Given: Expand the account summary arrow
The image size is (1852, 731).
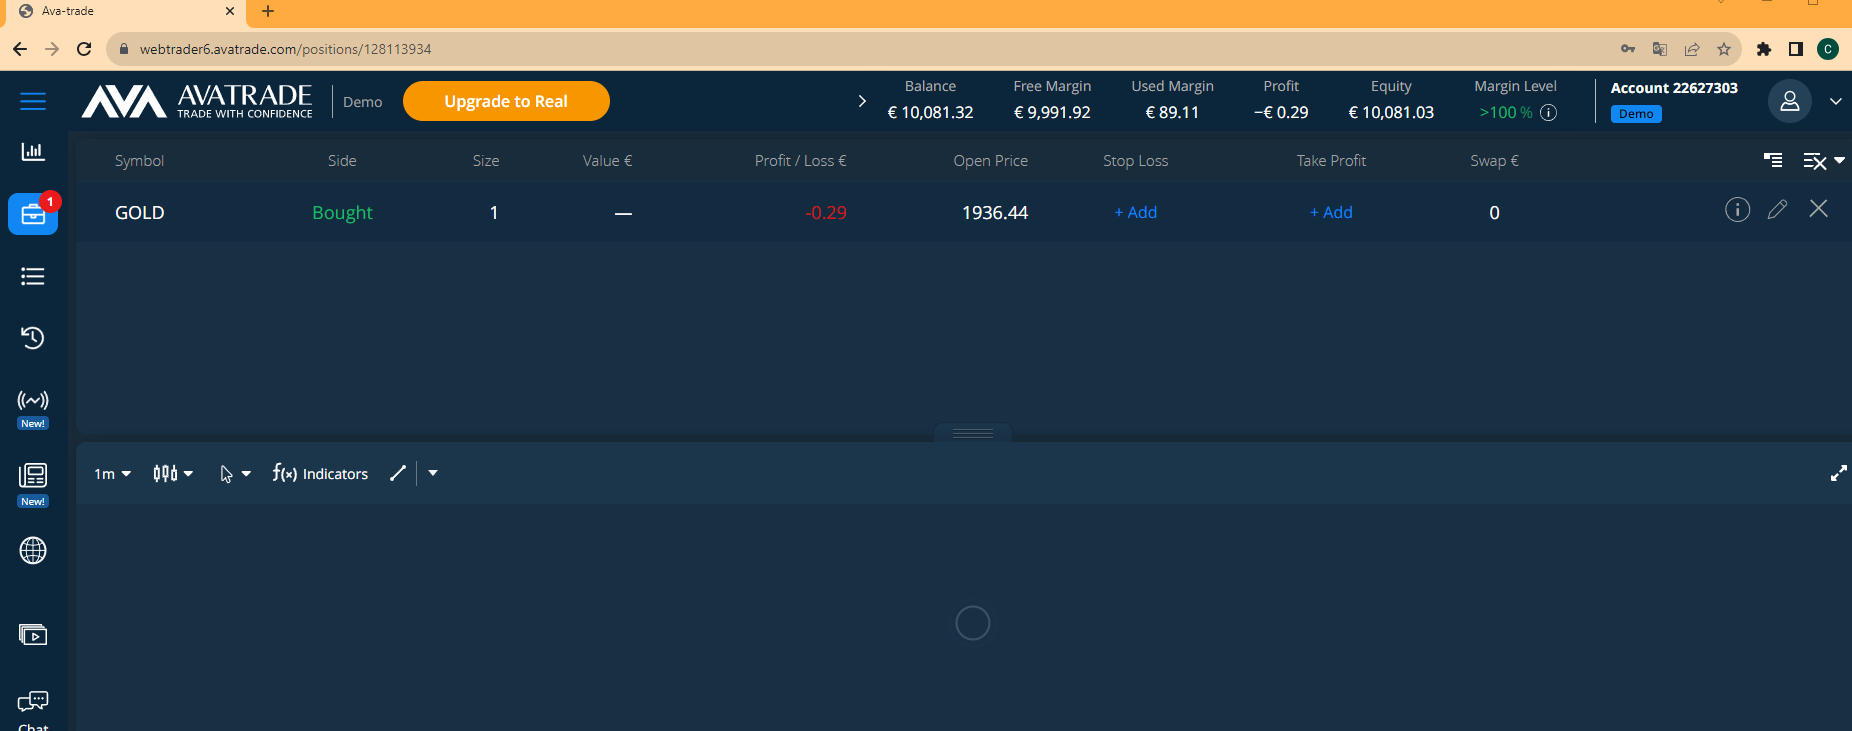Looking at the screenshot, I should 862,101.
